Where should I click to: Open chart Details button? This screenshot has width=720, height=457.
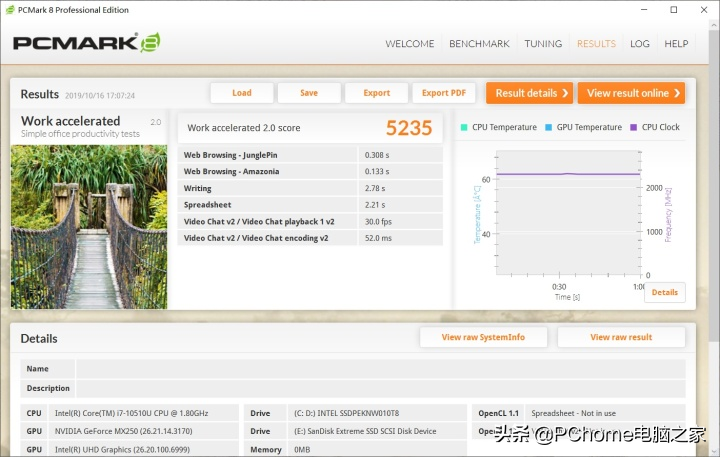click(x=665, y=293)
